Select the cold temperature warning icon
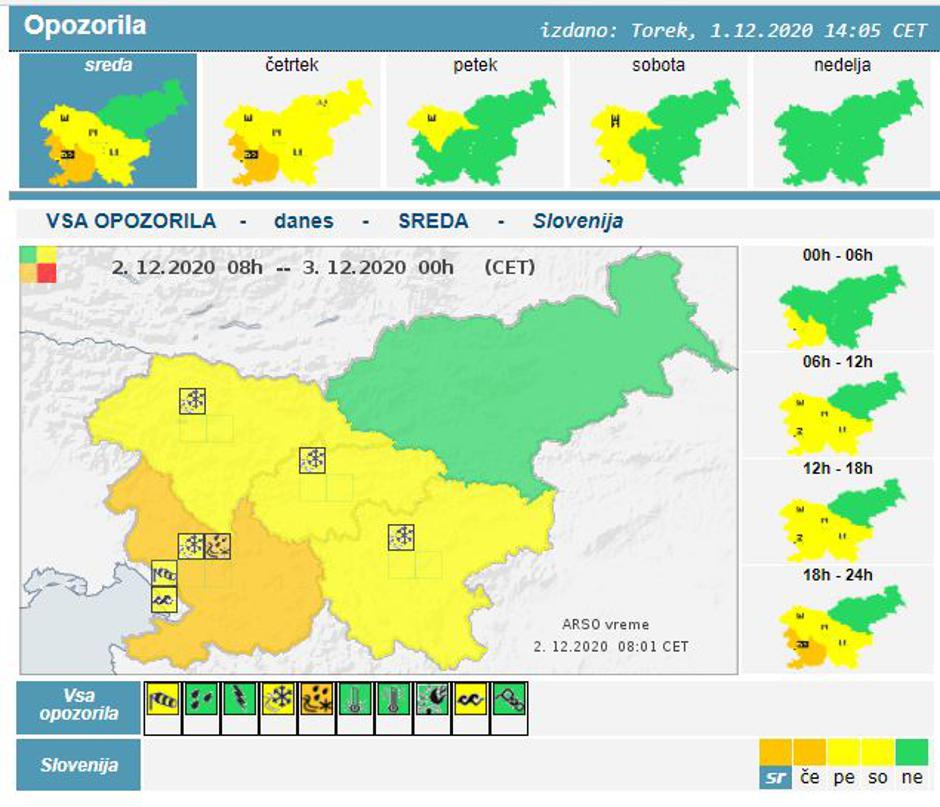 click(355, 701)
